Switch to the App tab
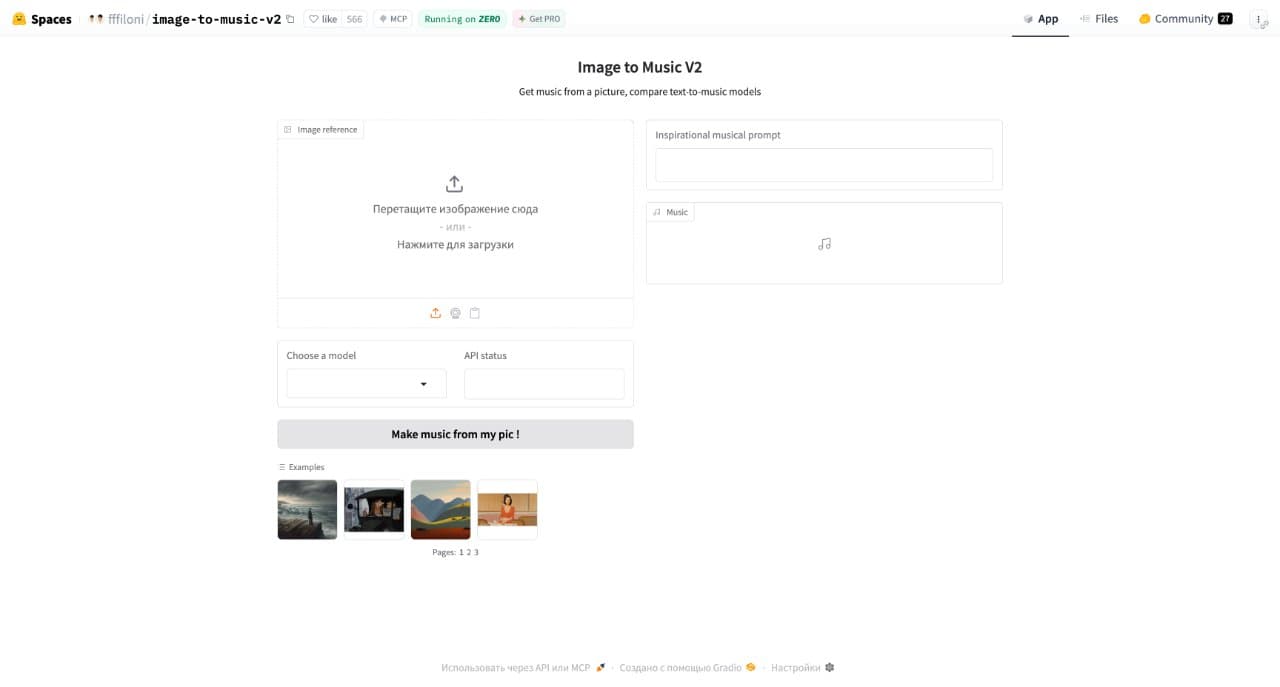 click(x=1040, y=19)
